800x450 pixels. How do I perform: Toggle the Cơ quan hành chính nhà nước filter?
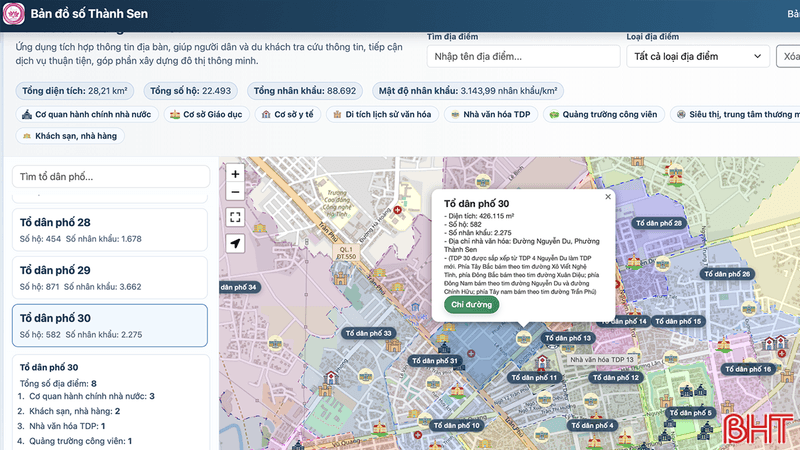pyautogui.click(x=87, y=114)
